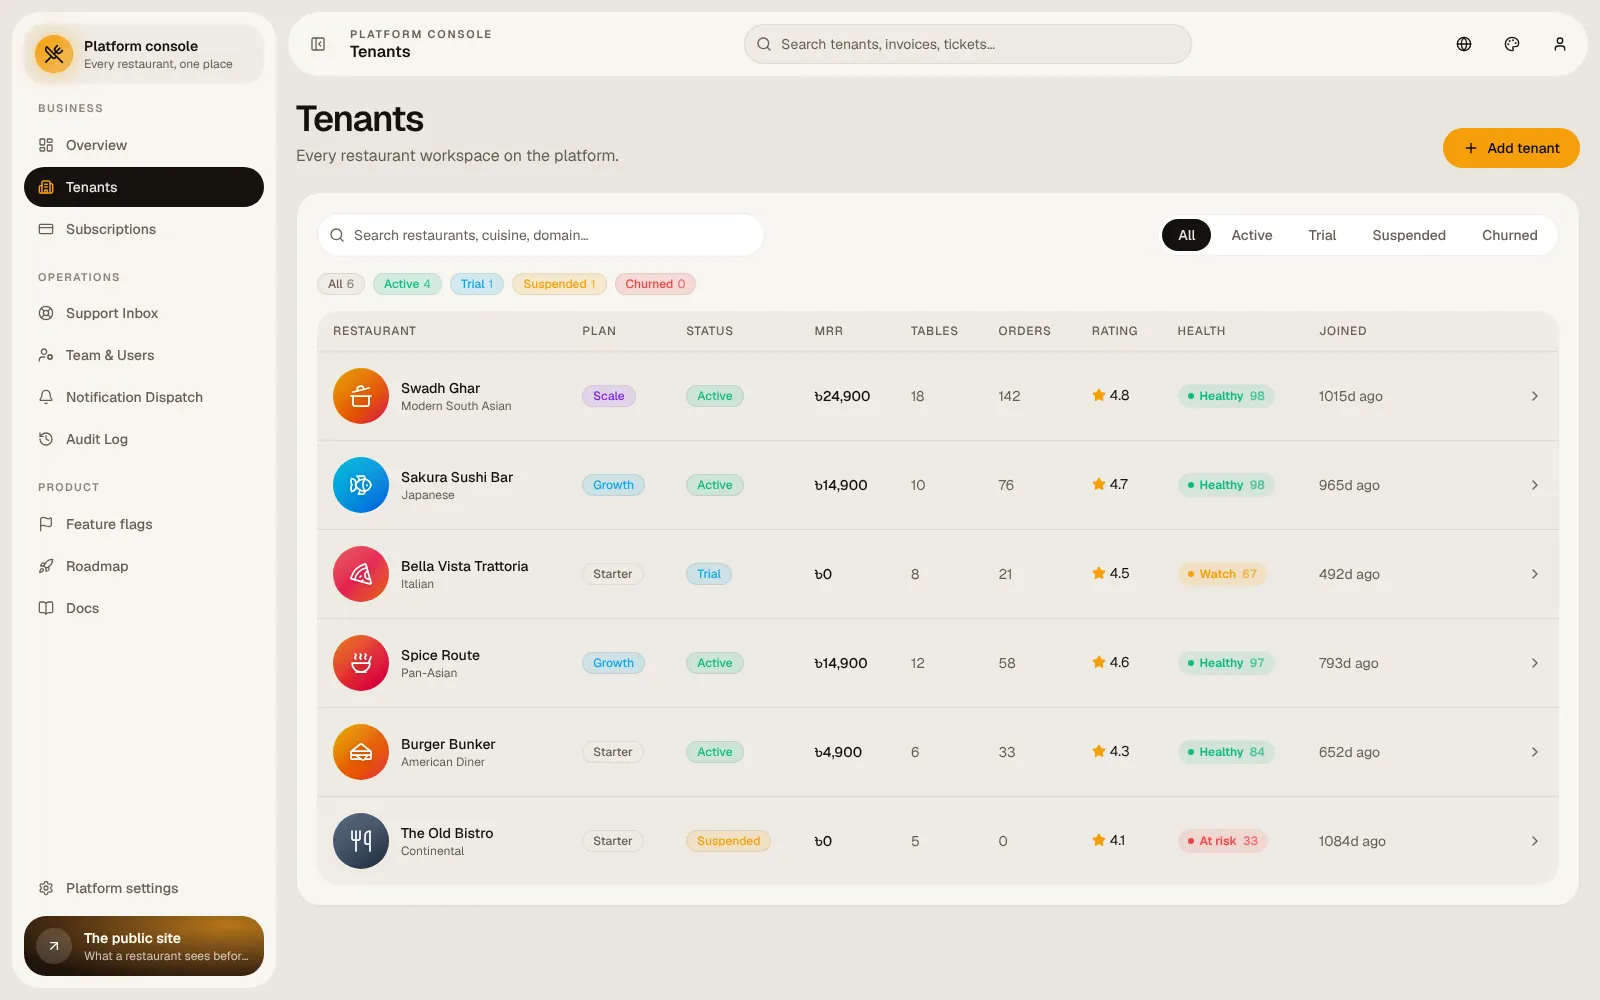Open Sakura Sushi Bar fish avatar
This screenshot has width=1600, height=1000.
[x=361, y=485]
